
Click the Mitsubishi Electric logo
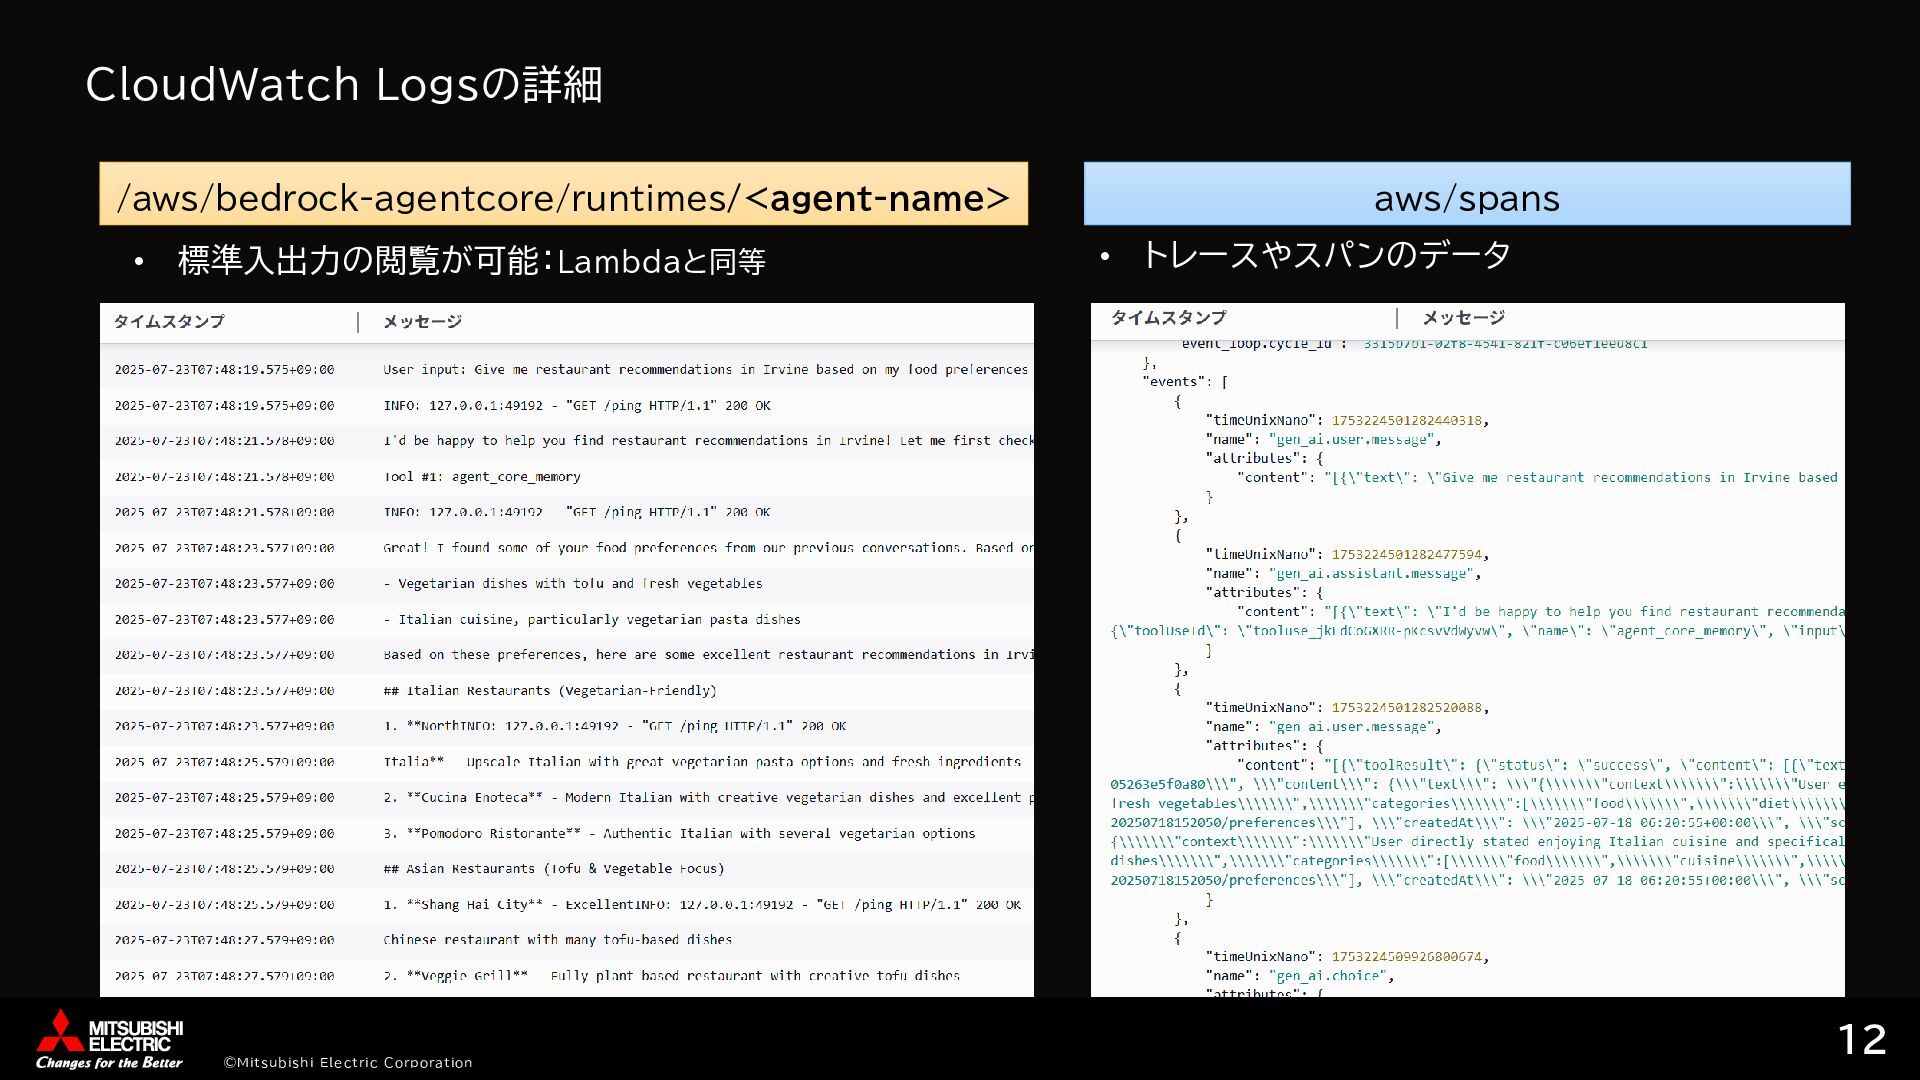click(110, 1038)
